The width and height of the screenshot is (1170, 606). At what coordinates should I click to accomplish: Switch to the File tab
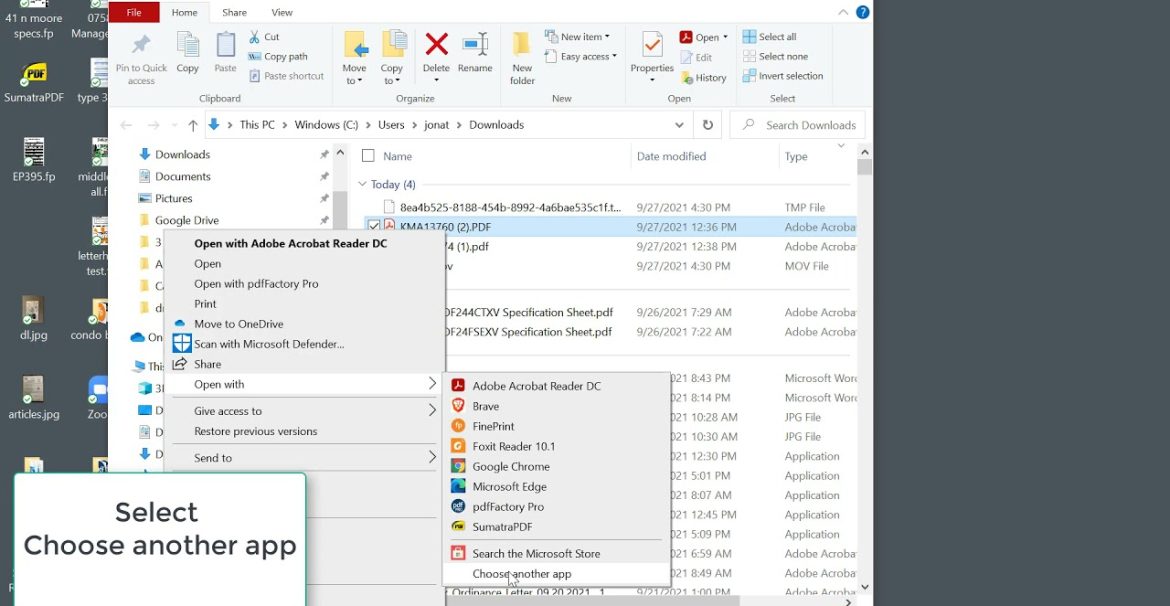(134, 12)
